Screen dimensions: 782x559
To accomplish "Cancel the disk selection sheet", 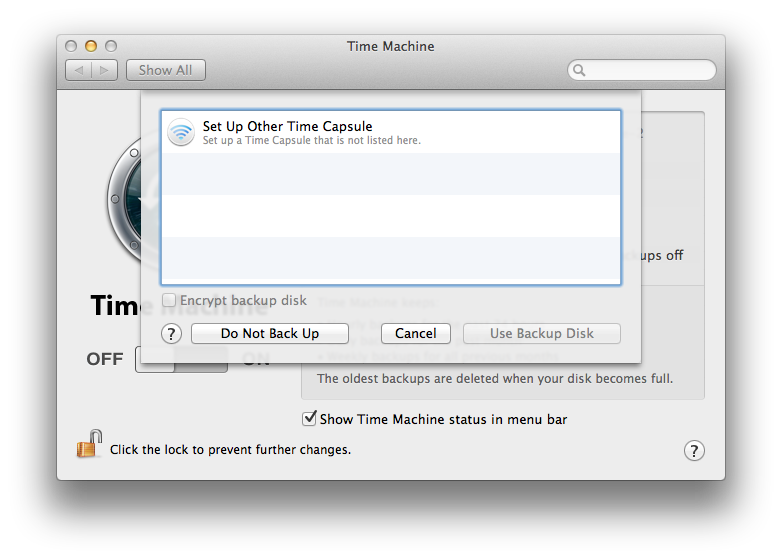I will click(x=415, y=333).
